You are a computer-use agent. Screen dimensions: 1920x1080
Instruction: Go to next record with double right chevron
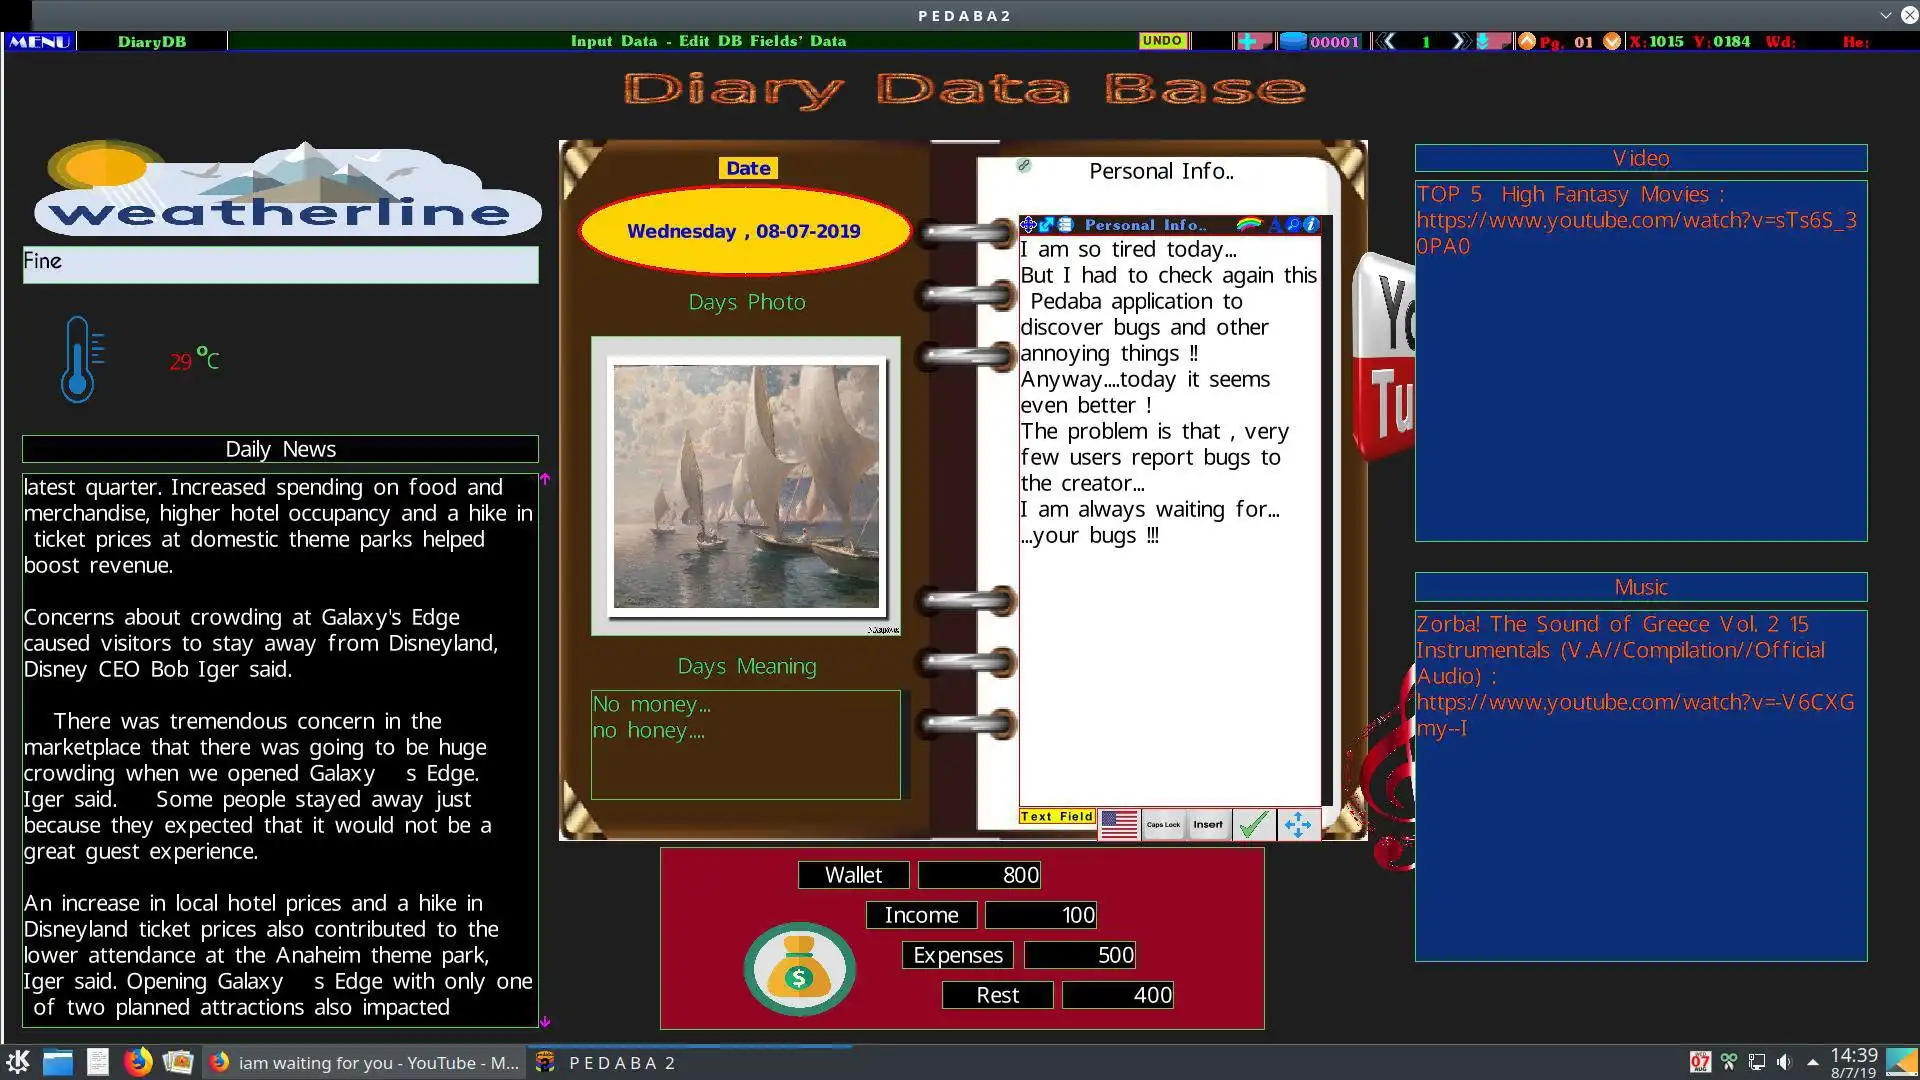tap(1461, 41)
